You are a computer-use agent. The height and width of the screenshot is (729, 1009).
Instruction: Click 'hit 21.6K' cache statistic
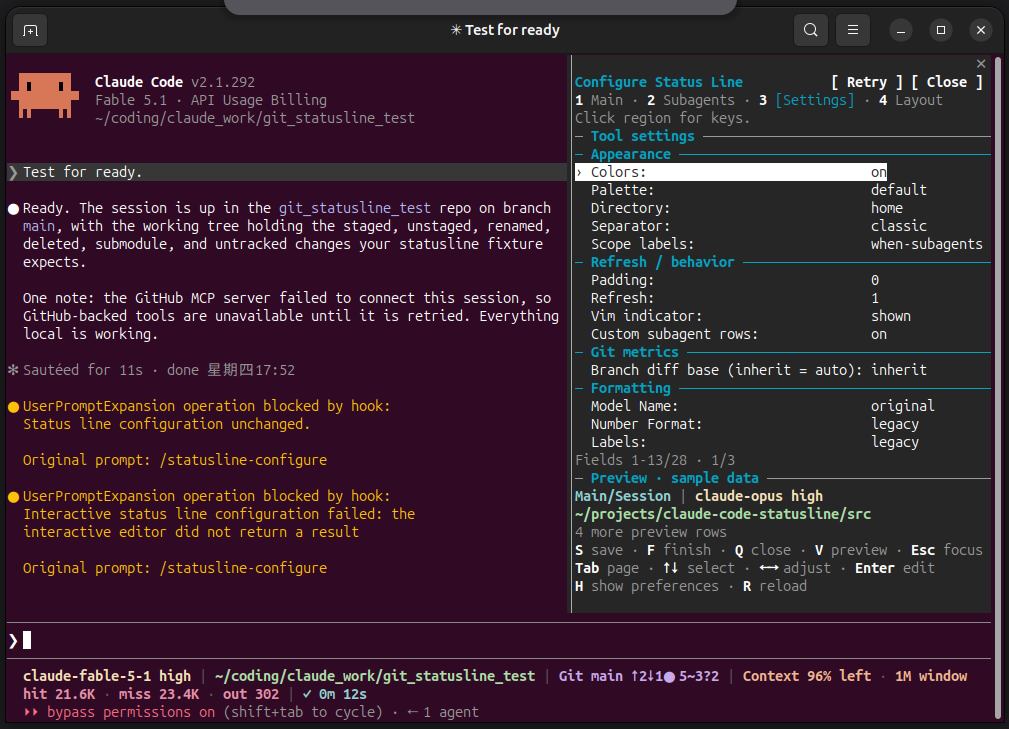(59, 694)
